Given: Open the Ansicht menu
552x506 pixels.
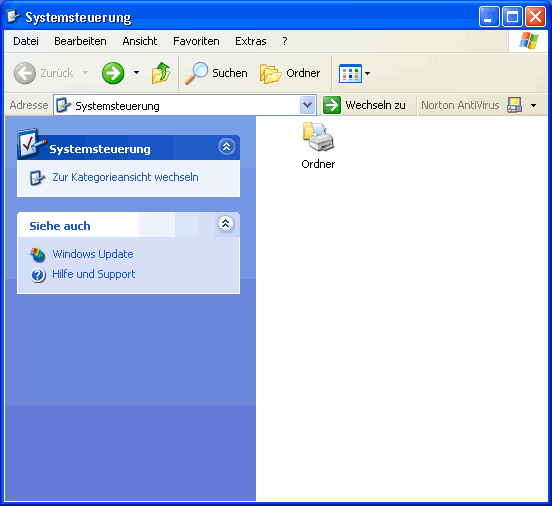Looking at the screenshot, I should point(139,41).
